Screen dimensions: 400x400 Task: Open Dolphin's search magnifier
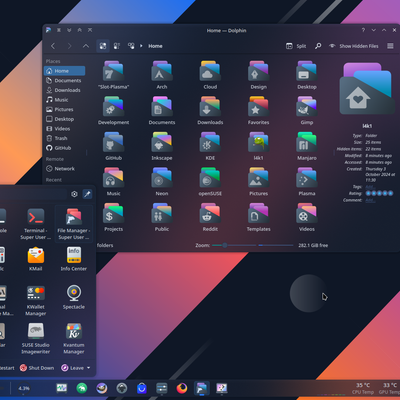point(318,46)
